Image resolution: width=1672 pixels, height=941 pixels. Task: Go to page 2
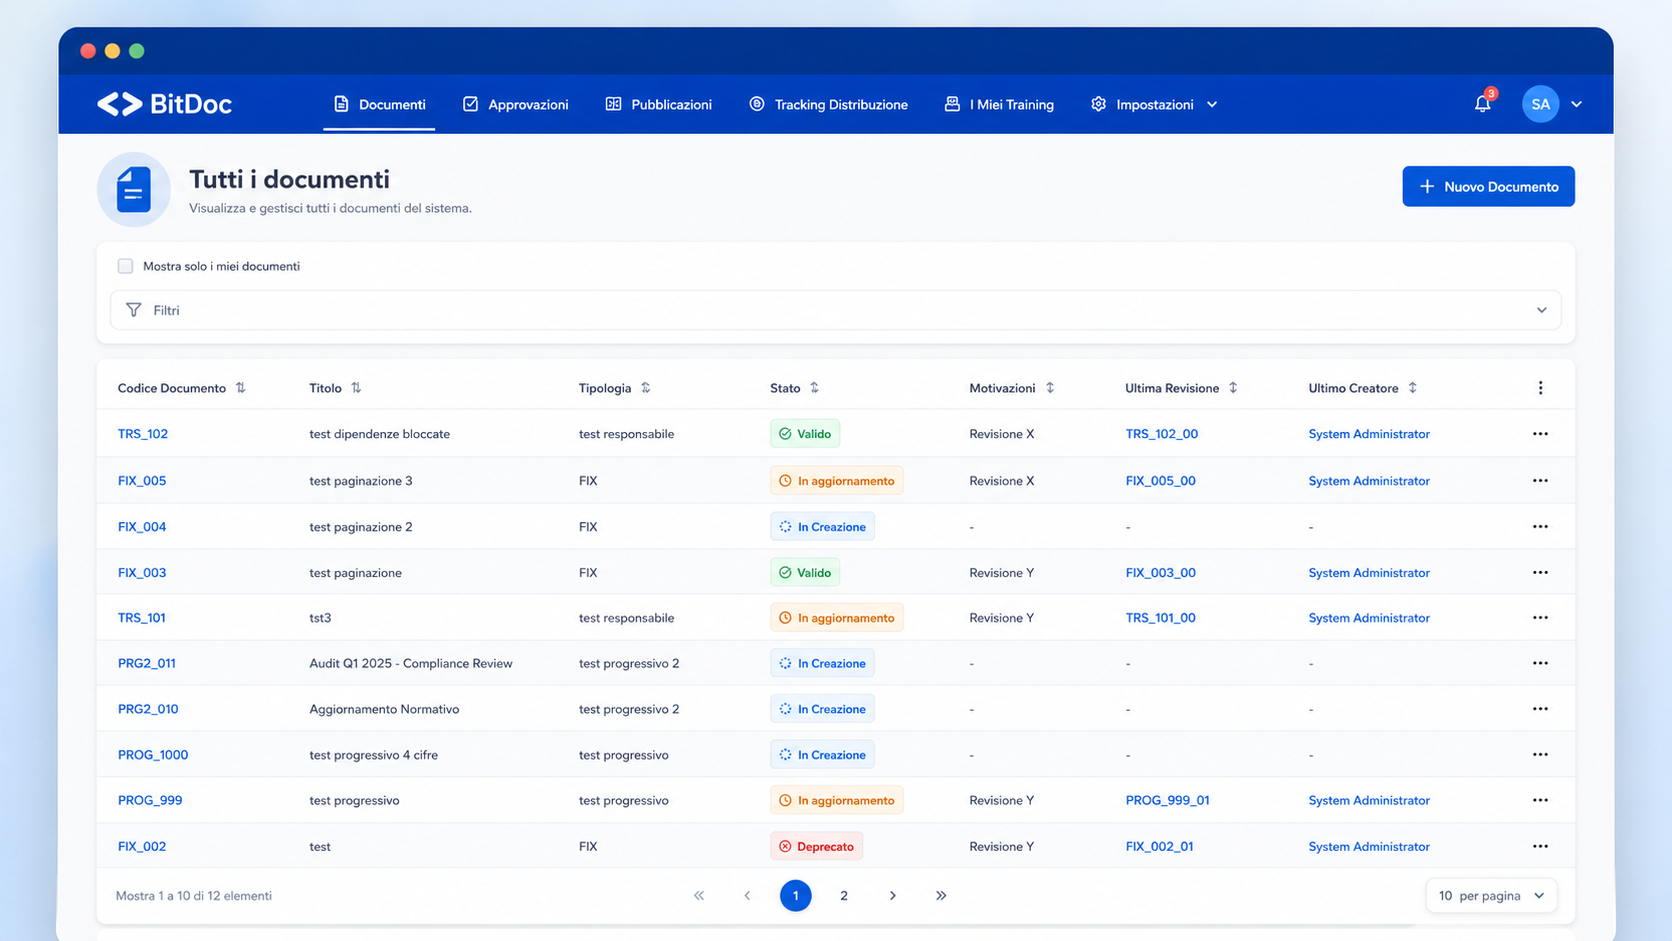(844, 896)
